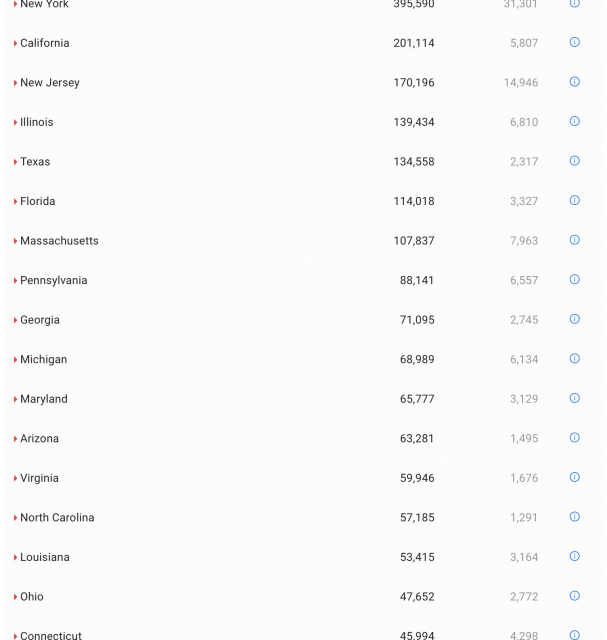Image resolution: width=607 pixels, height=640 pixels.
Task: Show Georgia row info icon
Action: 574,319
